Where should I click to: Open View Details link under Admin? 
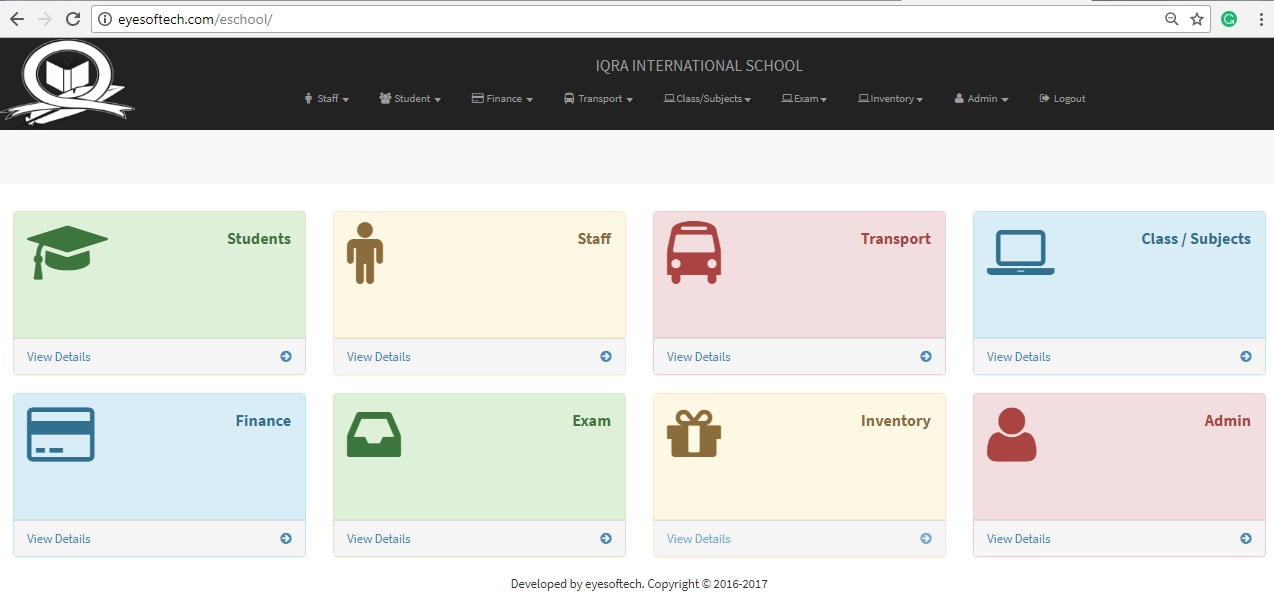1019,539
